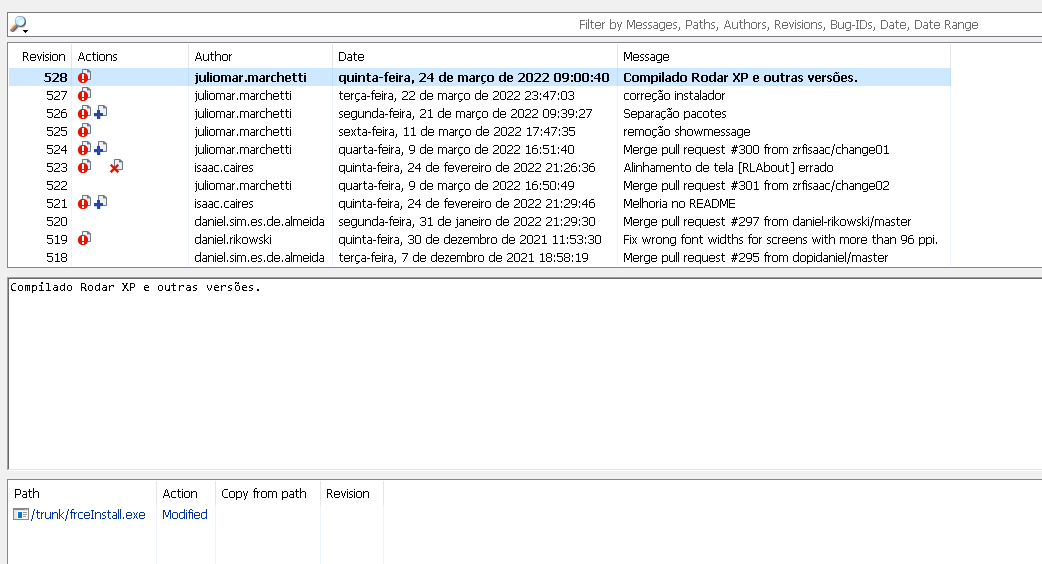Click inside the commit message text pane
The height and width of the screenshot is (564, 1042).
click(525, 374)
